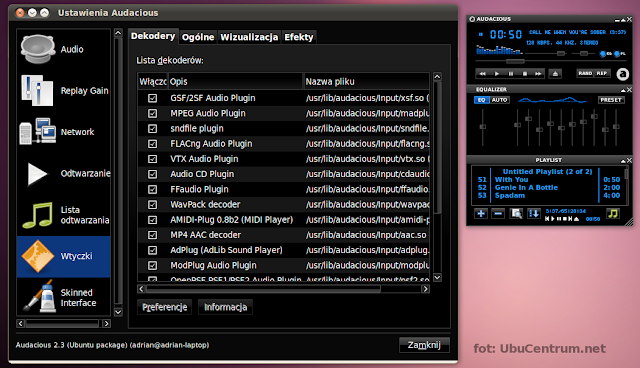Click previous track in Audacious player
The width and height of the screenshot is (640, 368).
tap(482, 73)
